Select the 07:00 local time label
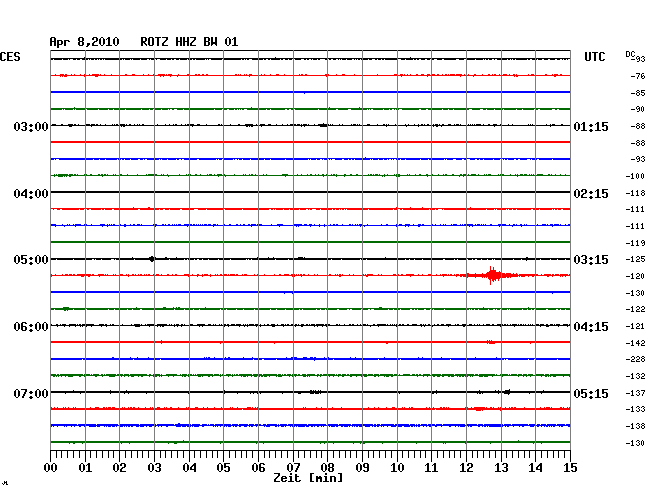 tap(31, 393)
